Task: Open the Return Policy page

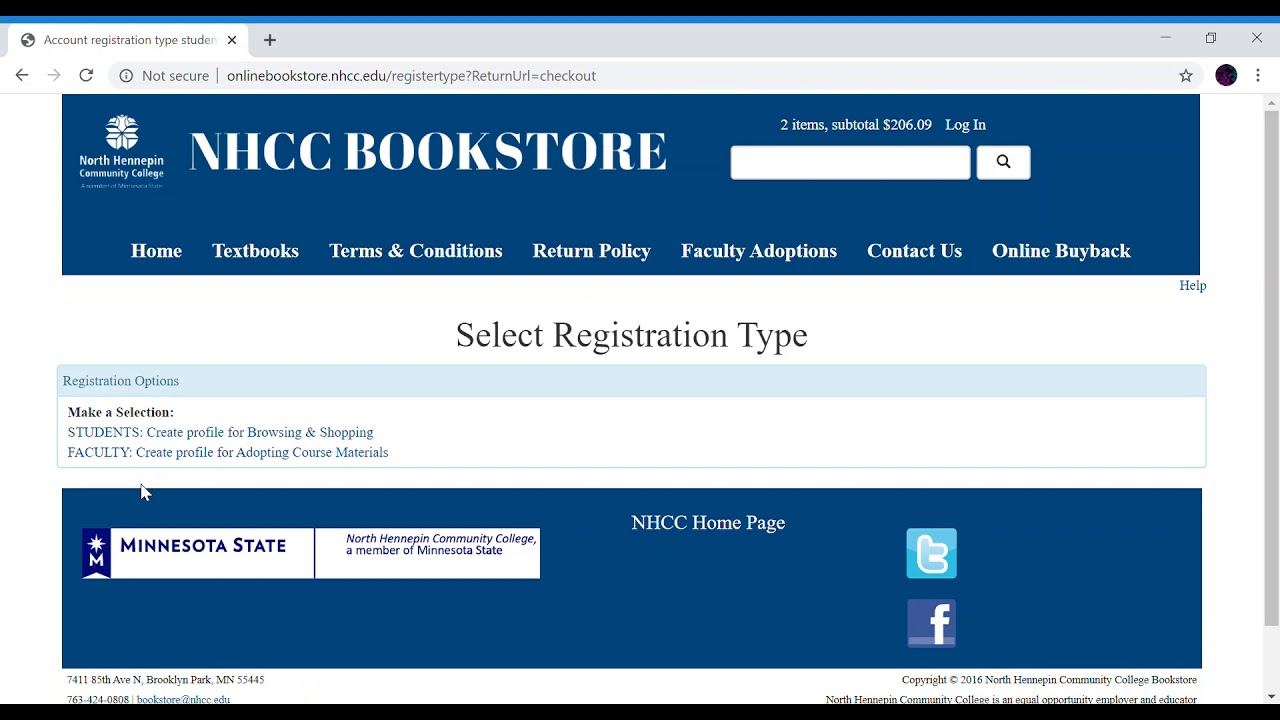Action: click(592, 251)
